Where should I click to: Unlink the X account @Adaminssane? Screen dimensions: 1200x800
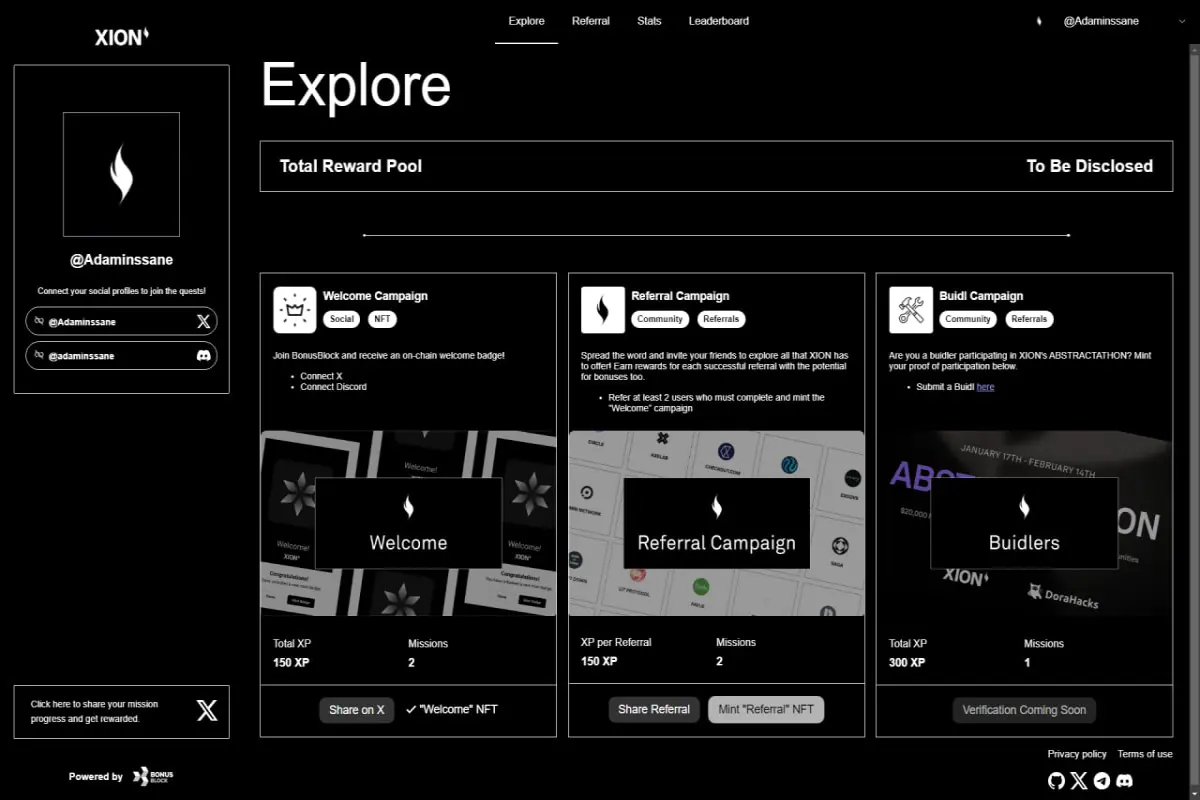point(39,321)
